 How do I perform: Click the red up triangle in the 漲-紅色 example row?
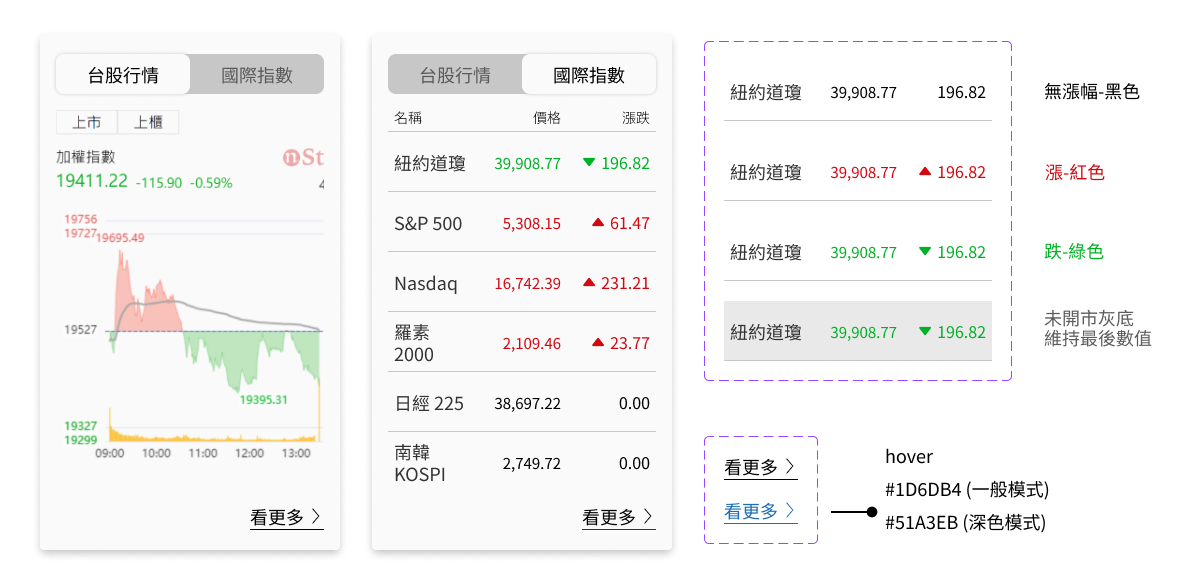tap(924, 172)
